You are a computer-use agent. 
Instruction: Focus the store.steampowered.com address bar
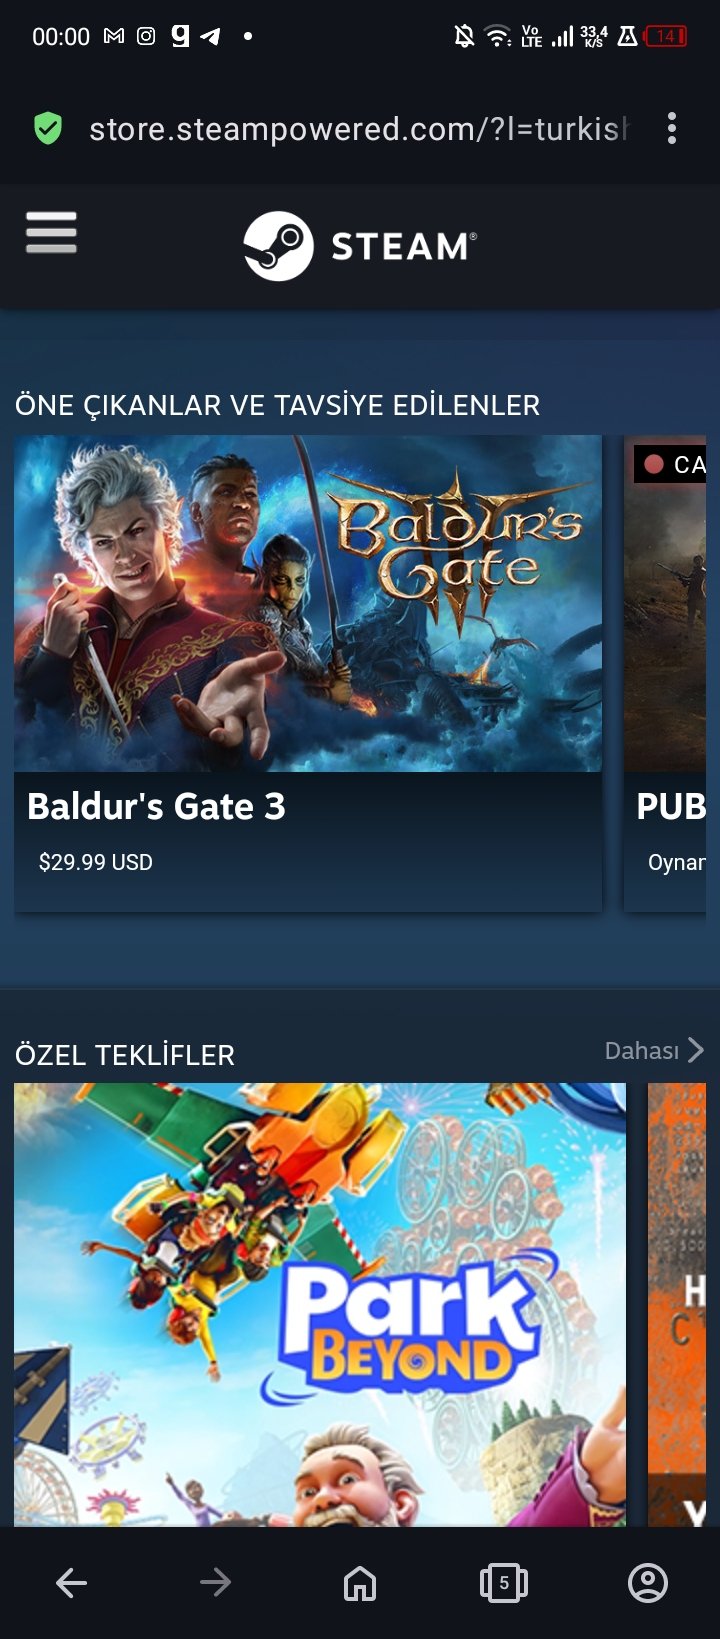tap(359, 129)
